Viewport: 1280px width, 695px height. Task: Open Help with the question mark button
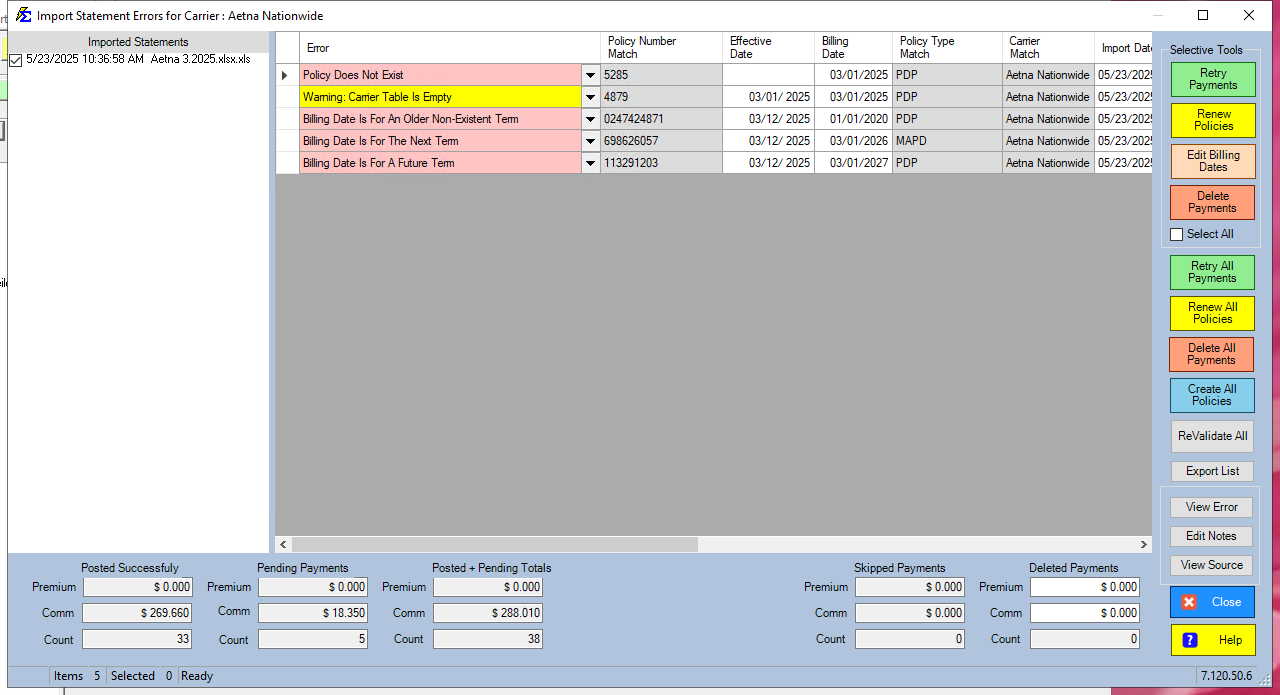(1212, 640)
